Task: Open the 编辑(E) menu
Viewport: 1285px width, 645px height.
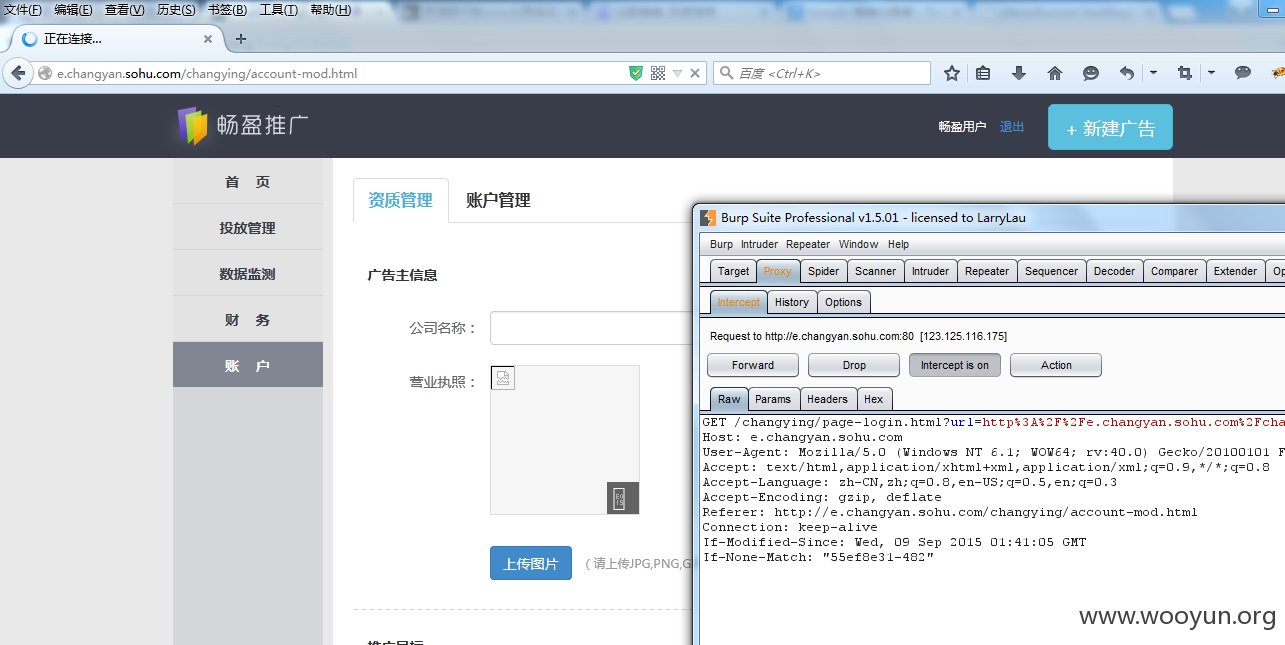Action: point(73,10)
